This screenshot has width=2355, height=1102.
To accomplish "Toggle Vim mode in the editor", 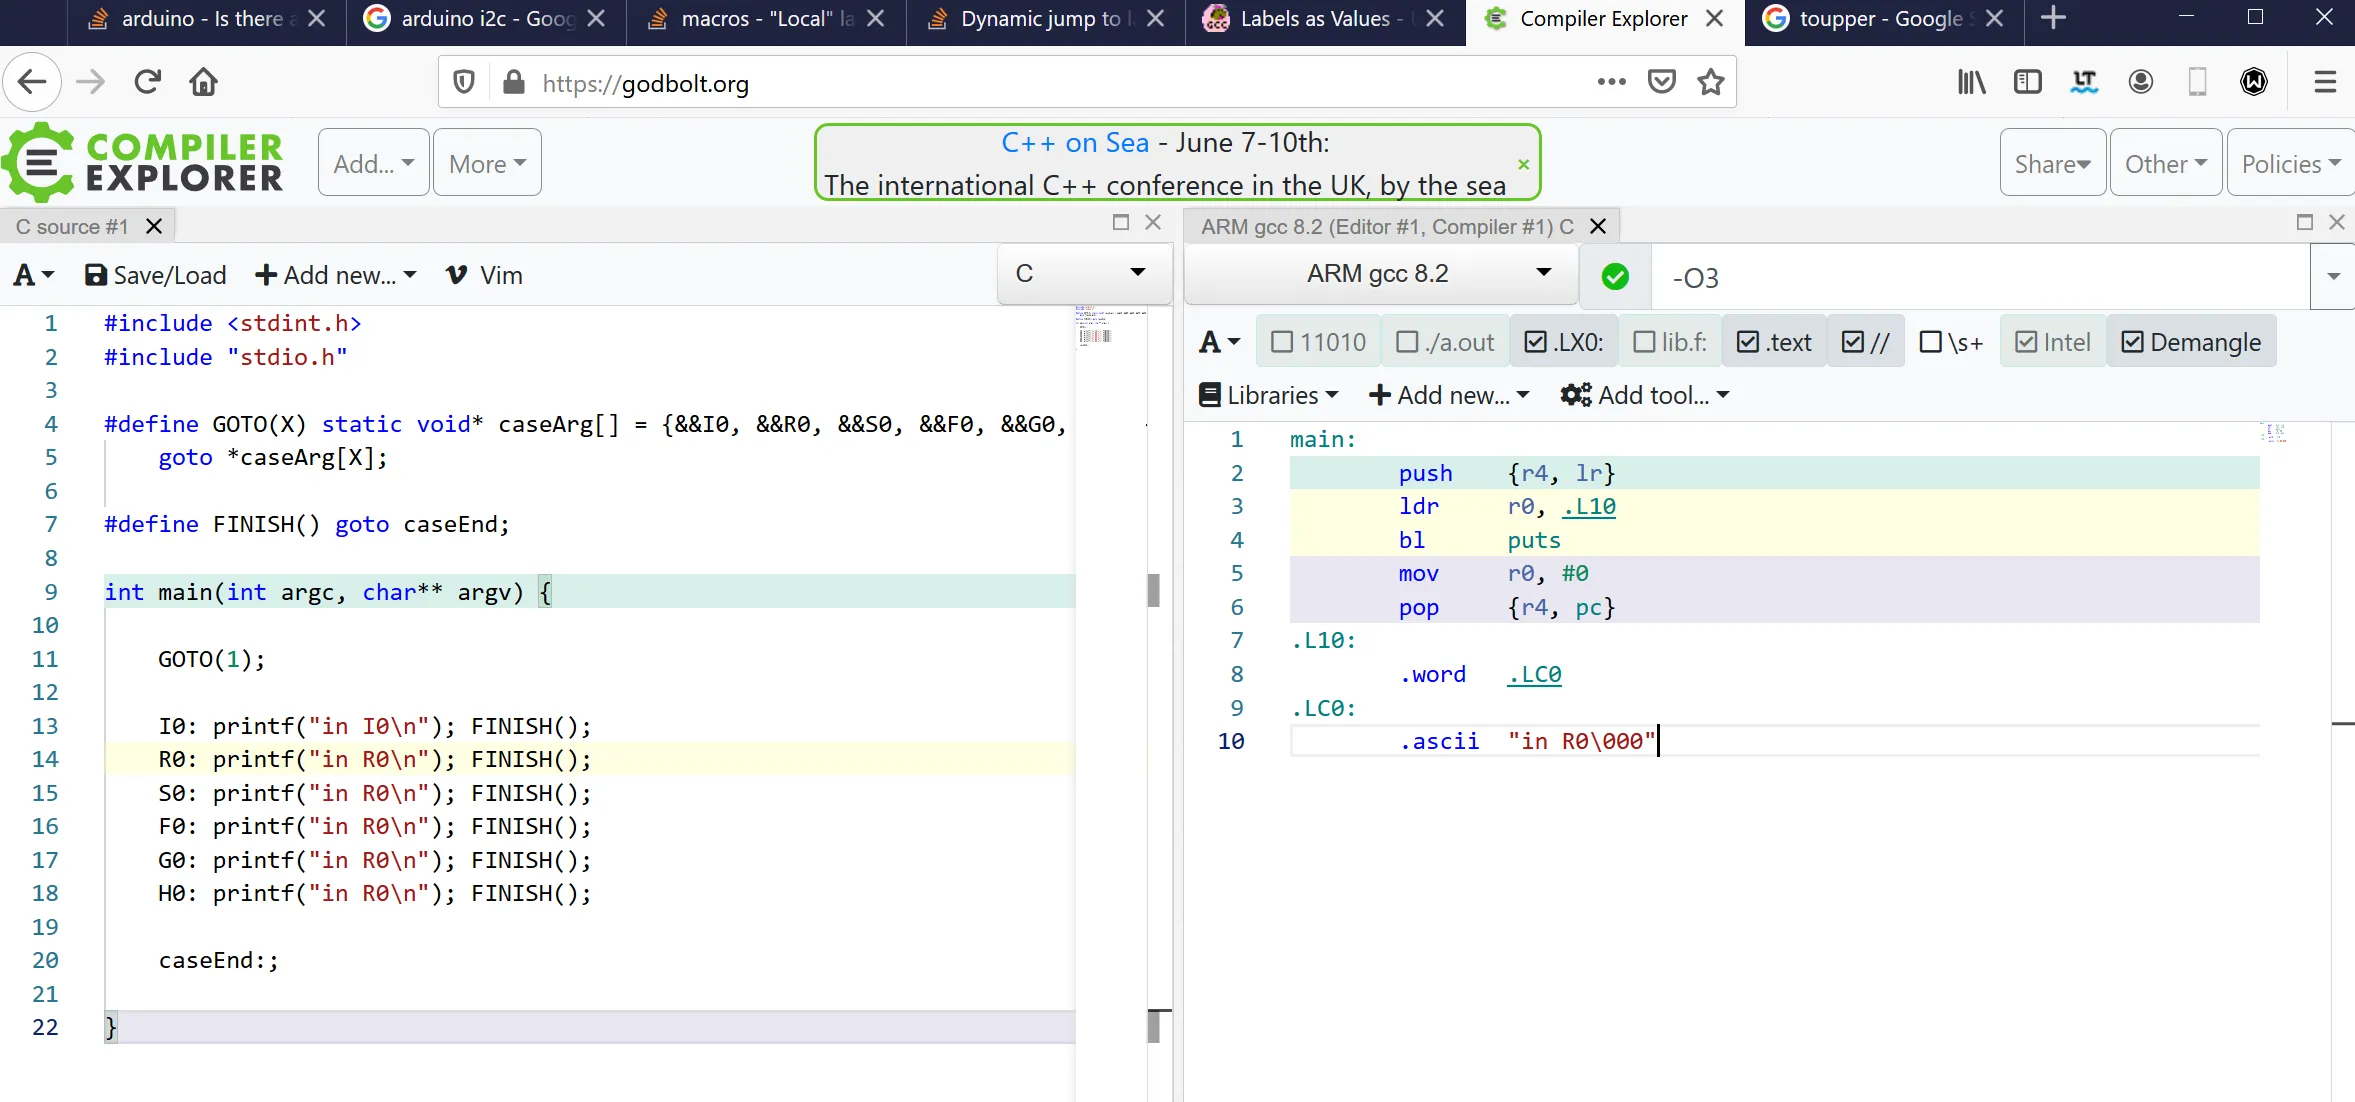I will tap(484, 275).
